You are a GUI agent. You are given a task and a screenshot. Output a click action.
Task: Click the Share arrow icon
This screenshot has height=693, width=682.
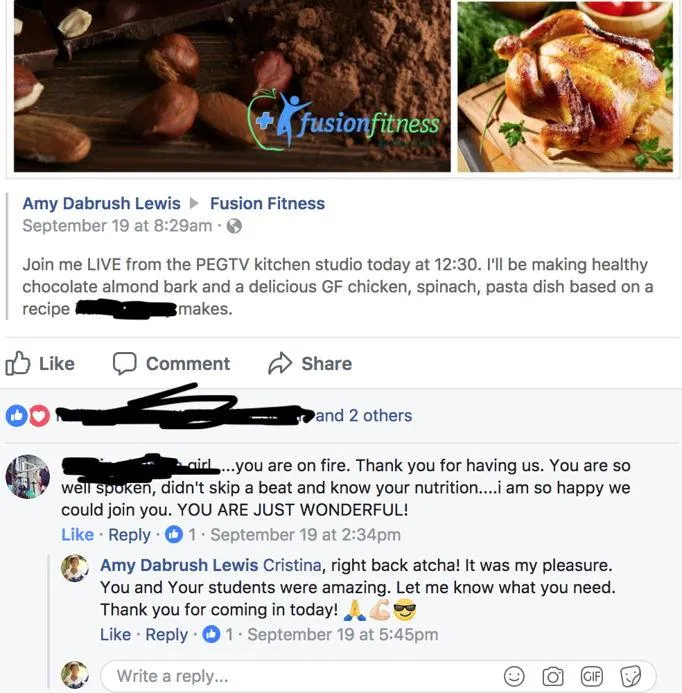coord(280,363)
